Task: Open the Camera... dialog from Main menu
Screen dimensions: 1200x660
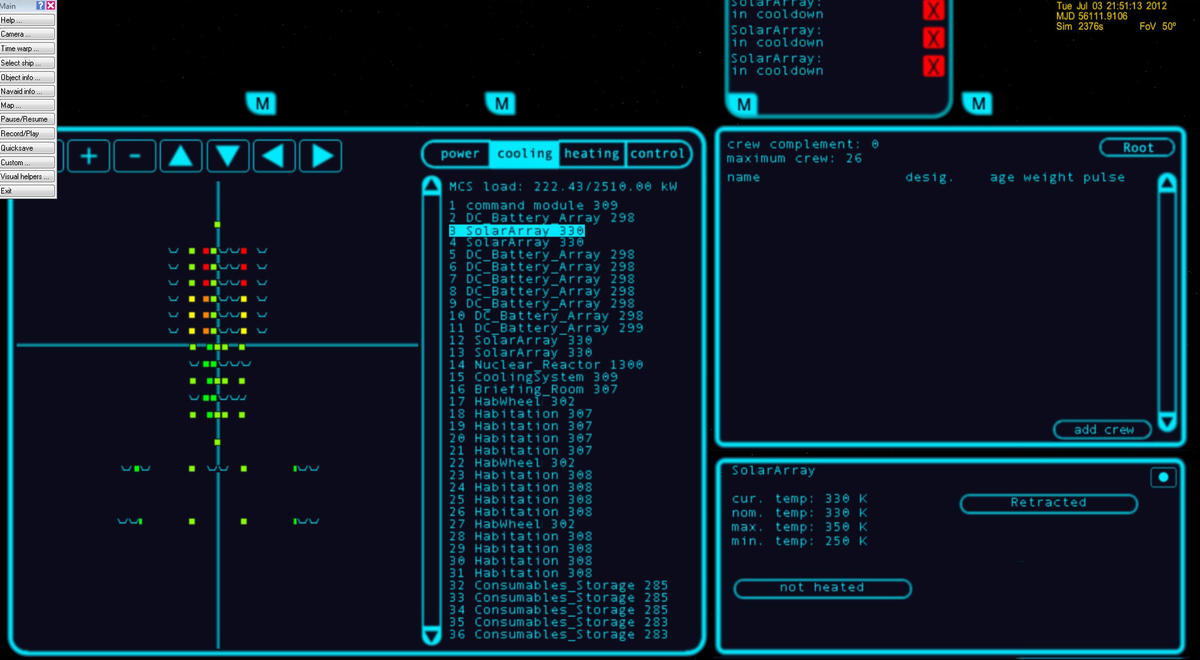Action: coord(28,34)
